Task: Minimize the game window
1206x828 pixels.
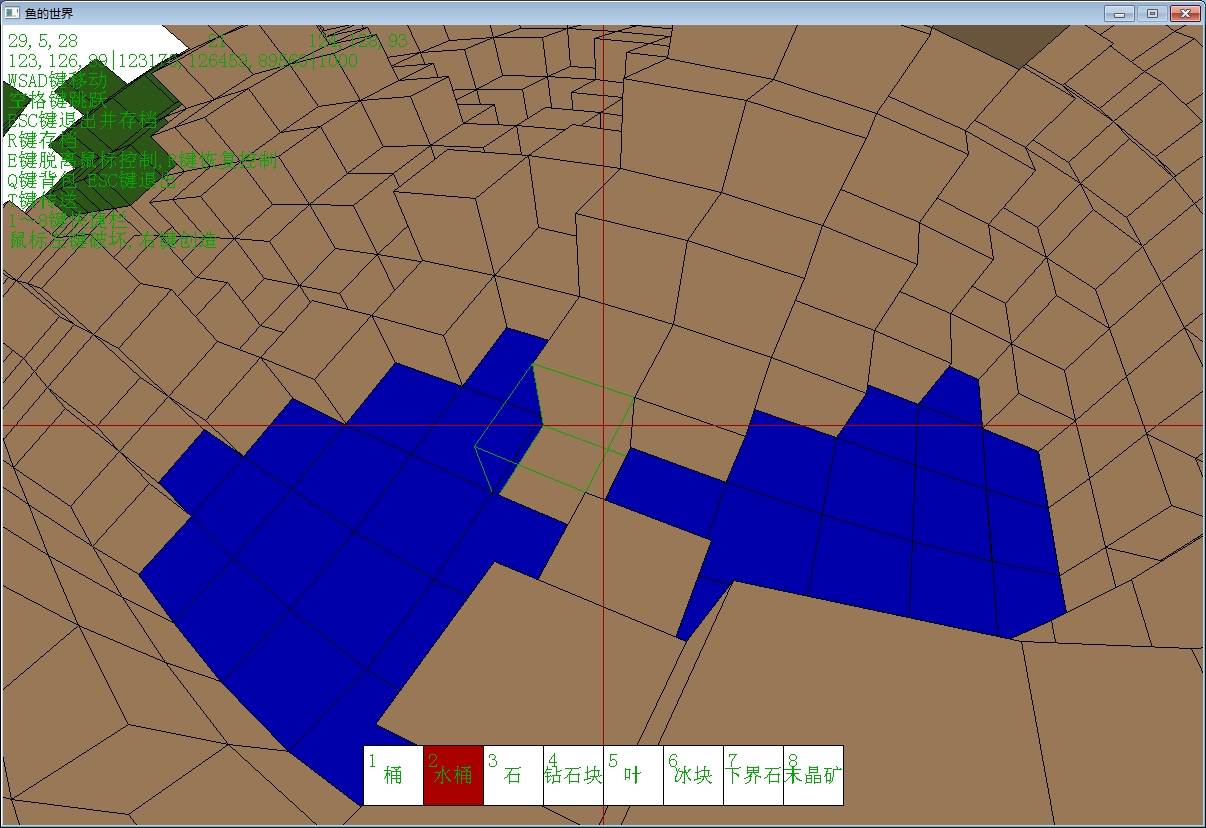Action: tap(1119, 13)
